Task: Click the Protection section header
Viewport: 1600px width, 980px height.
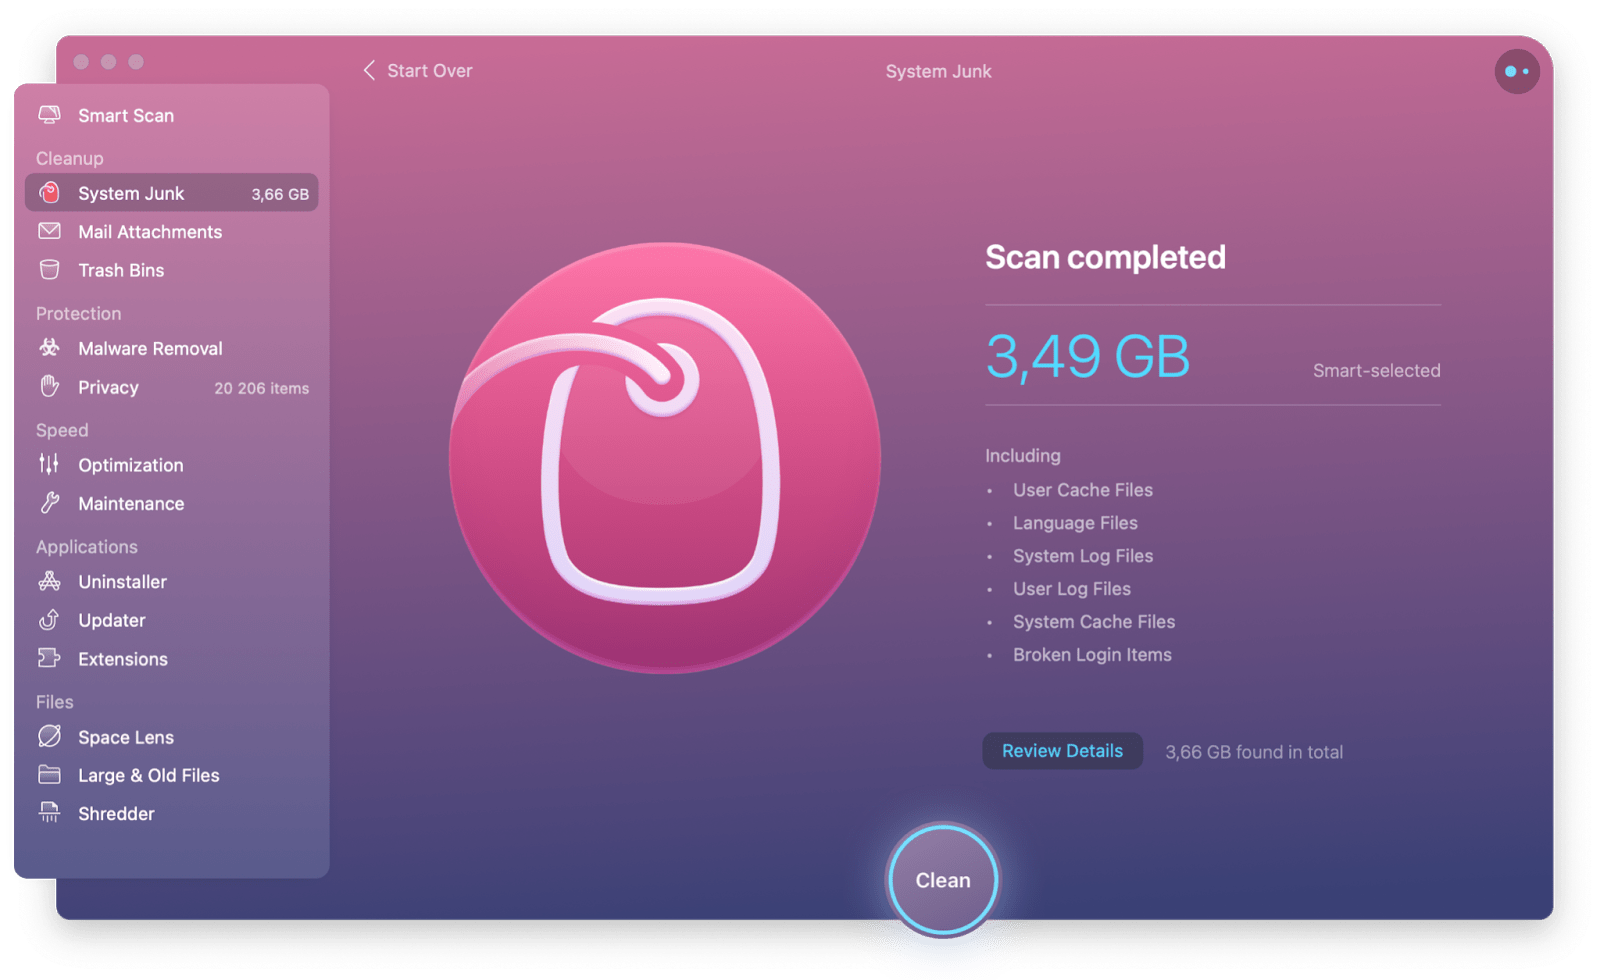Action: [78, 313]
